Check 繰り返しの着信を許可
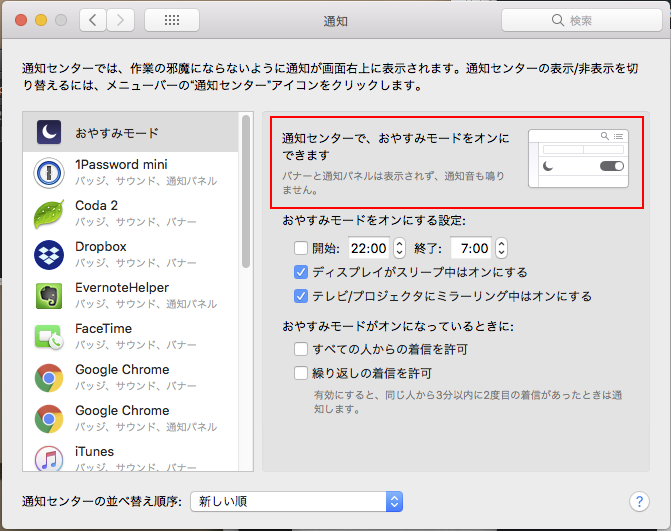The width and height of the screenshot is (671, 531). (x=301, y=373)
